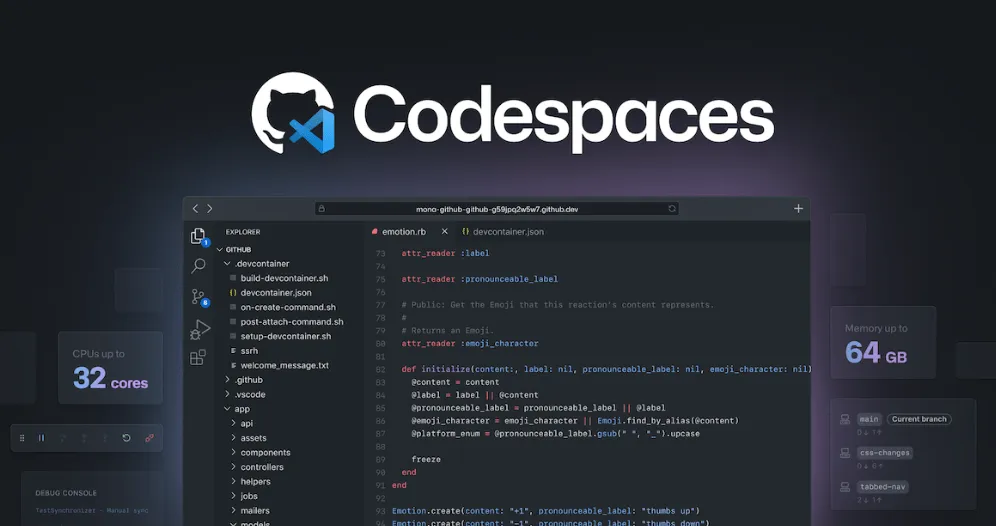Click the Ruby icon on emotion.rb tab

[375, 232]
